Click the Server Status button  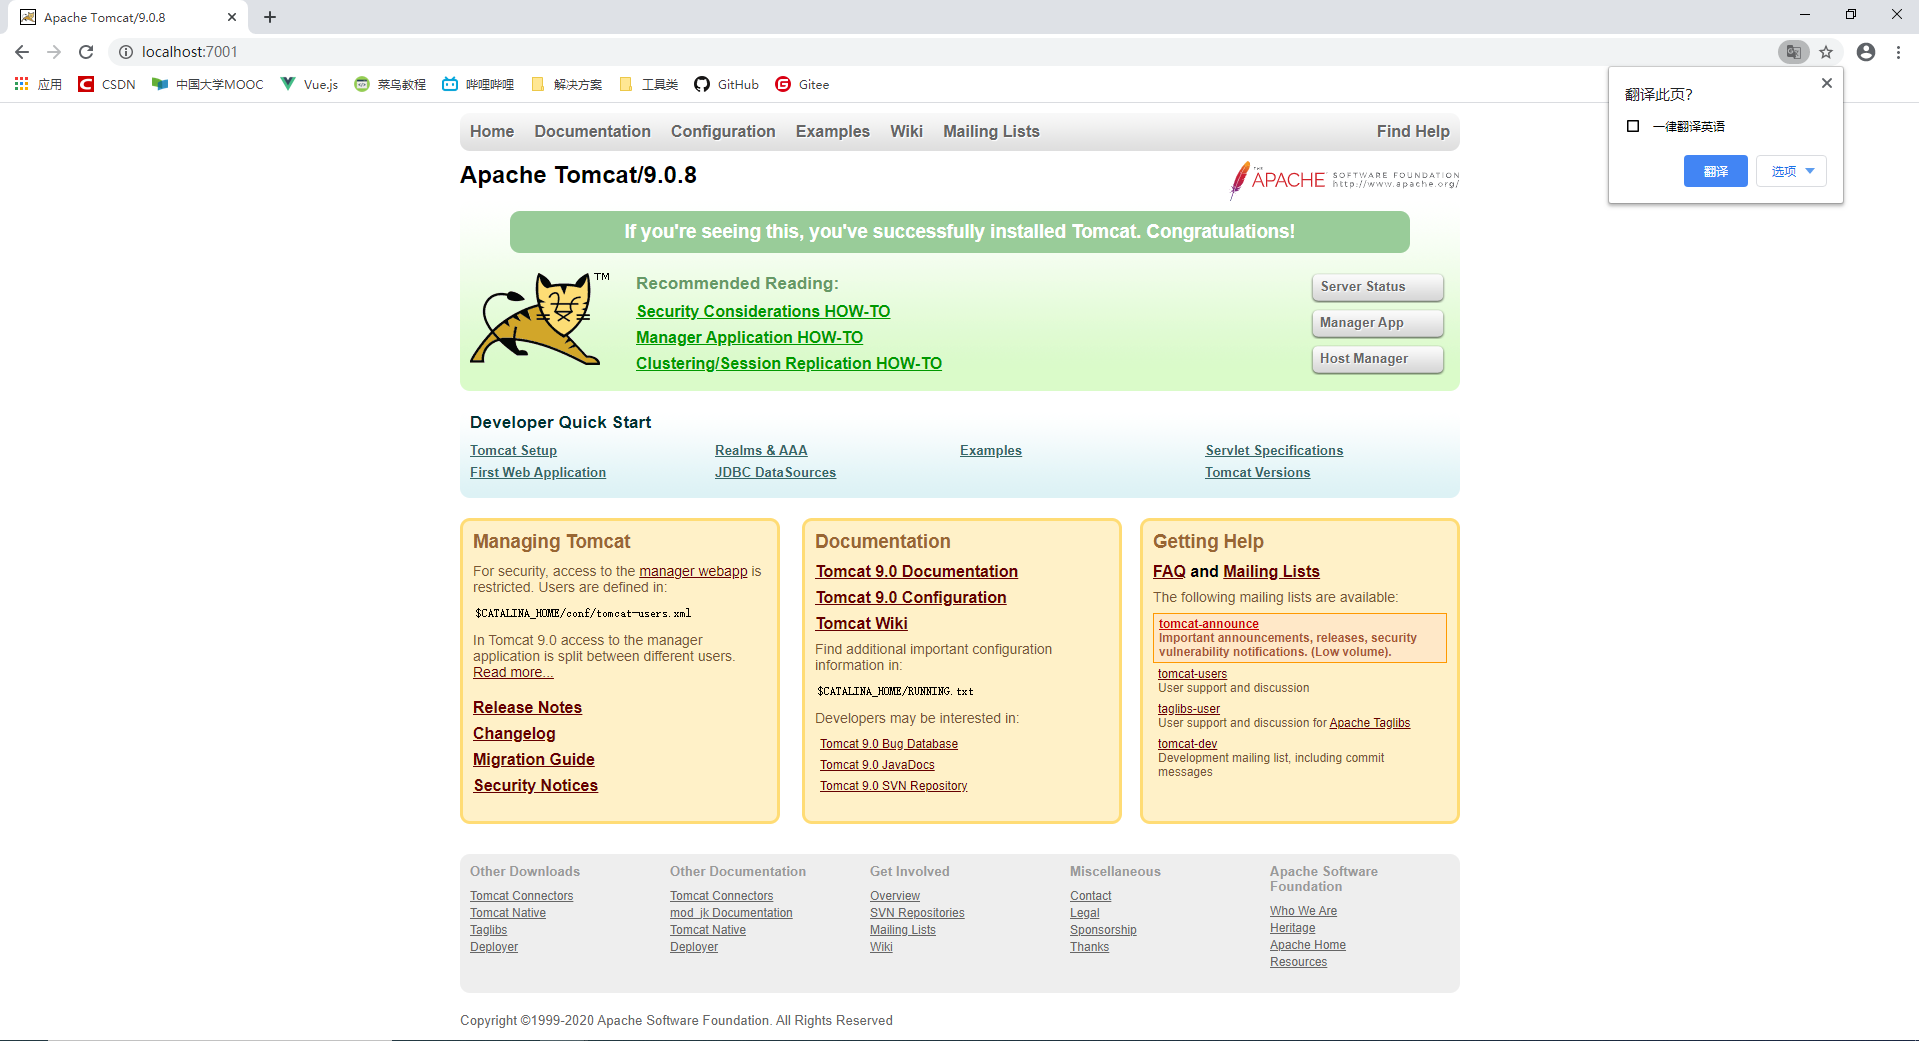pyautogui.click(x=1377, y=287)
